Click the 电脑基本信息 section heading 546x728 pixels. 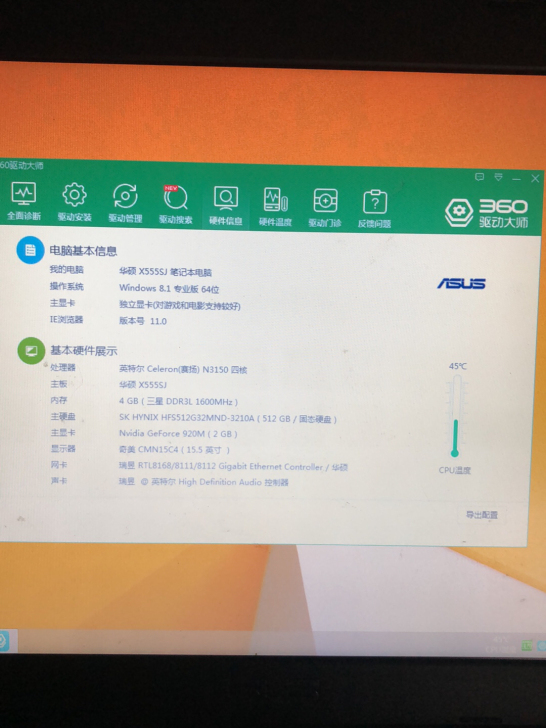coord(83,251)
